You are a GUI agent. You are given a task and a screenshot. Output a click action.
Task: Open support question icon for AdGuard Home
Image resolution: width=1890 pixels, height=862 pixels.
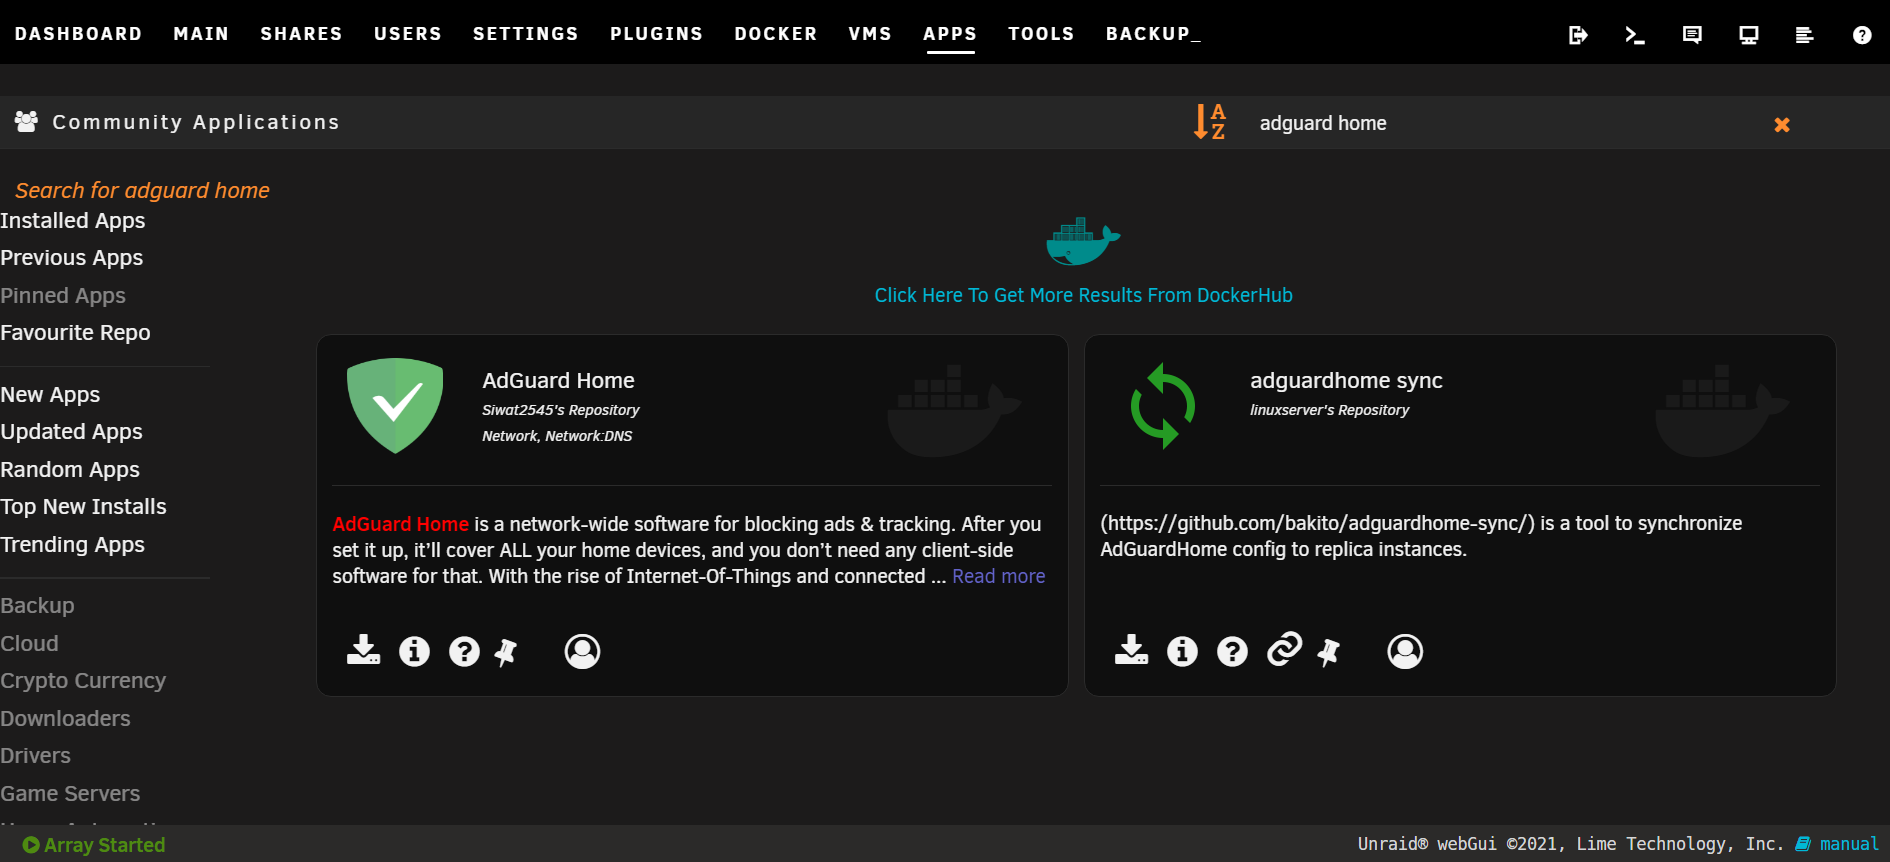coord(464,651)
